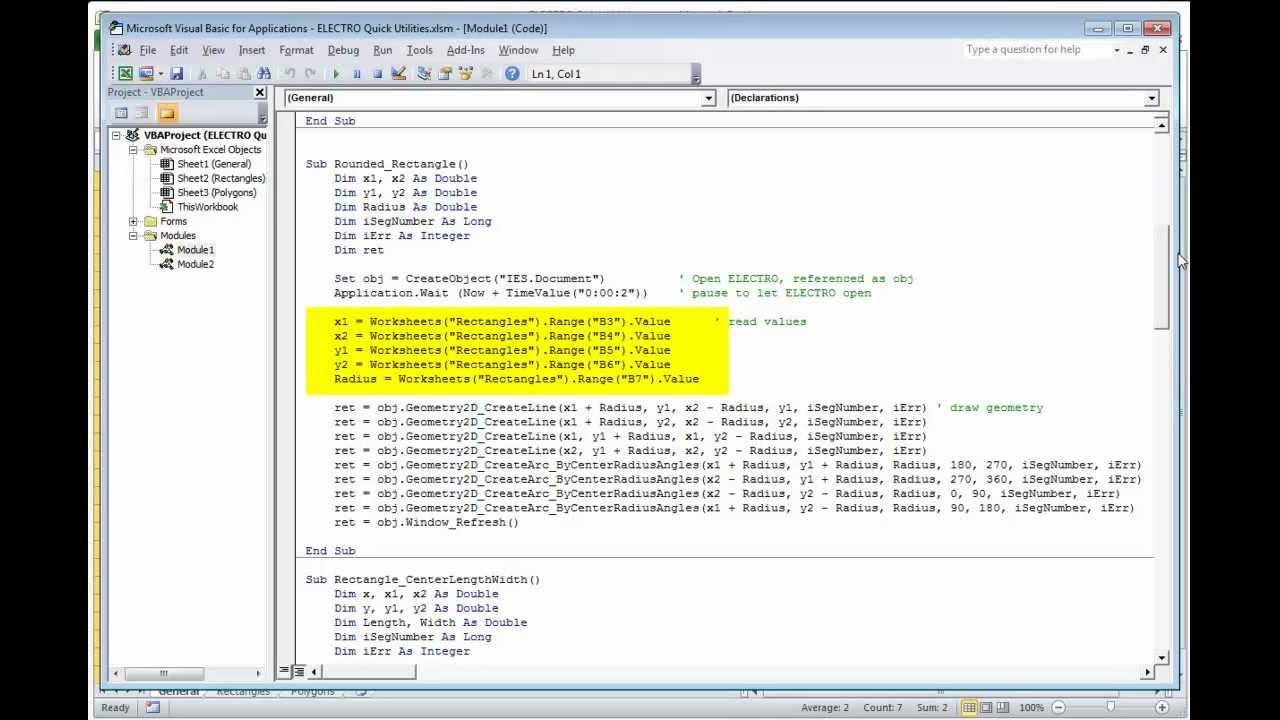
Task: Save the workbook with the floppy disk icon
Action: pyautogui.click(x=177, y=73)
